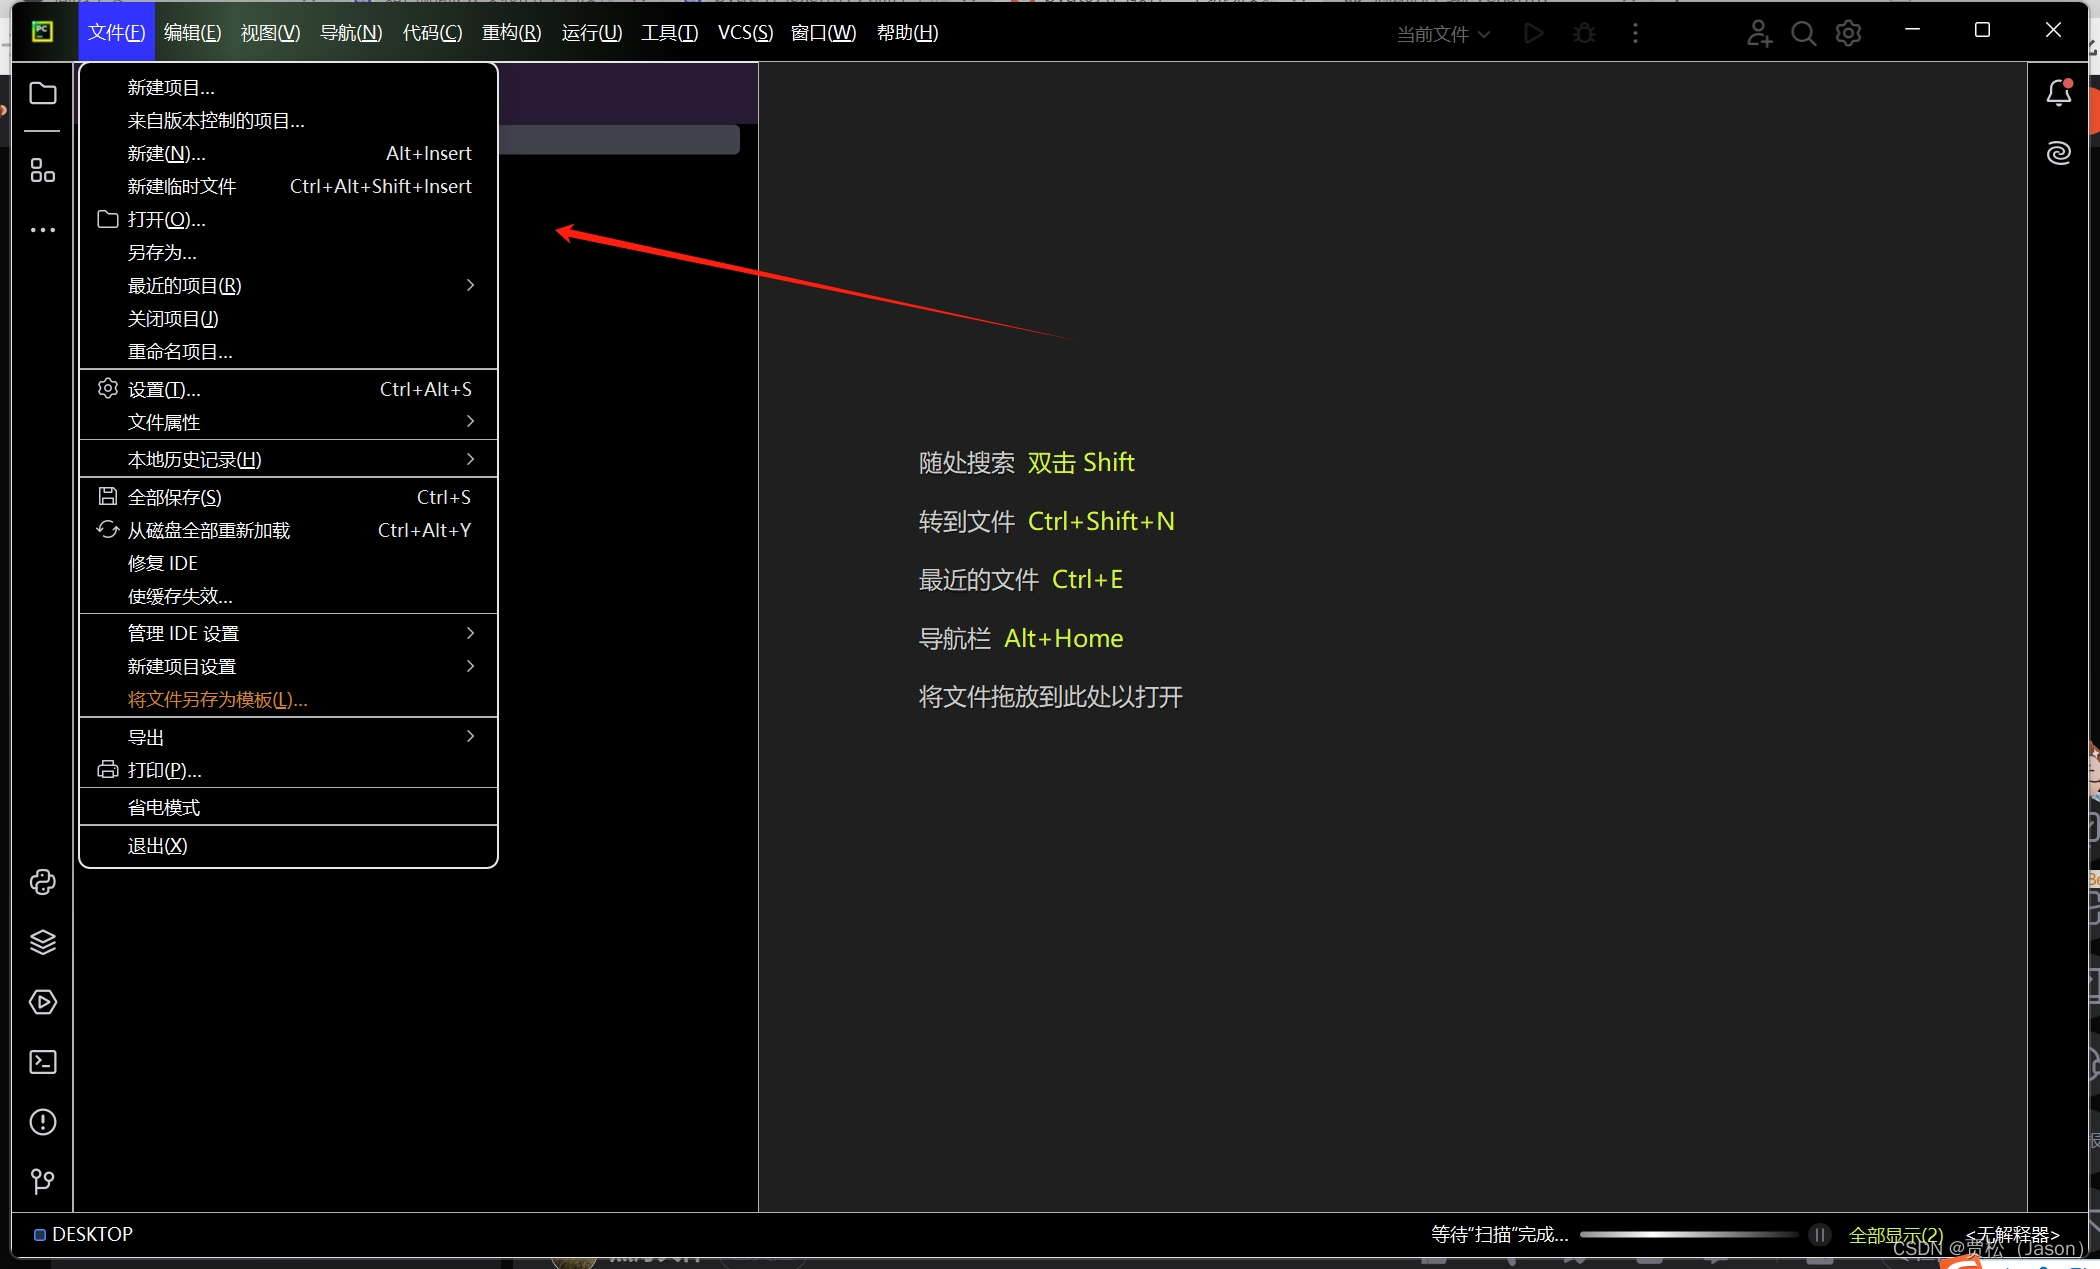This screenshot has width=2100, height=1269.
Task: Open the Python Packages layers icon
Action: coord(42,942)
